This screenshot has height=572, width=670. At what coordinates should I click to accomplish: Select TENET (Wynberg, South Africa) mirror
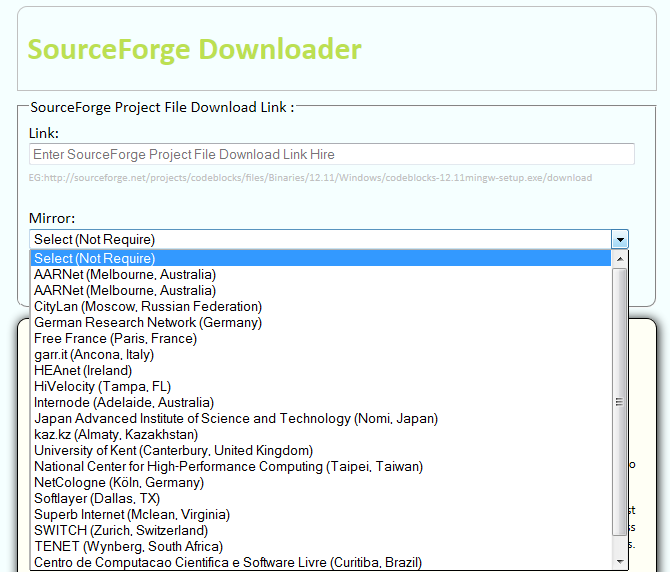coord(321,547)
